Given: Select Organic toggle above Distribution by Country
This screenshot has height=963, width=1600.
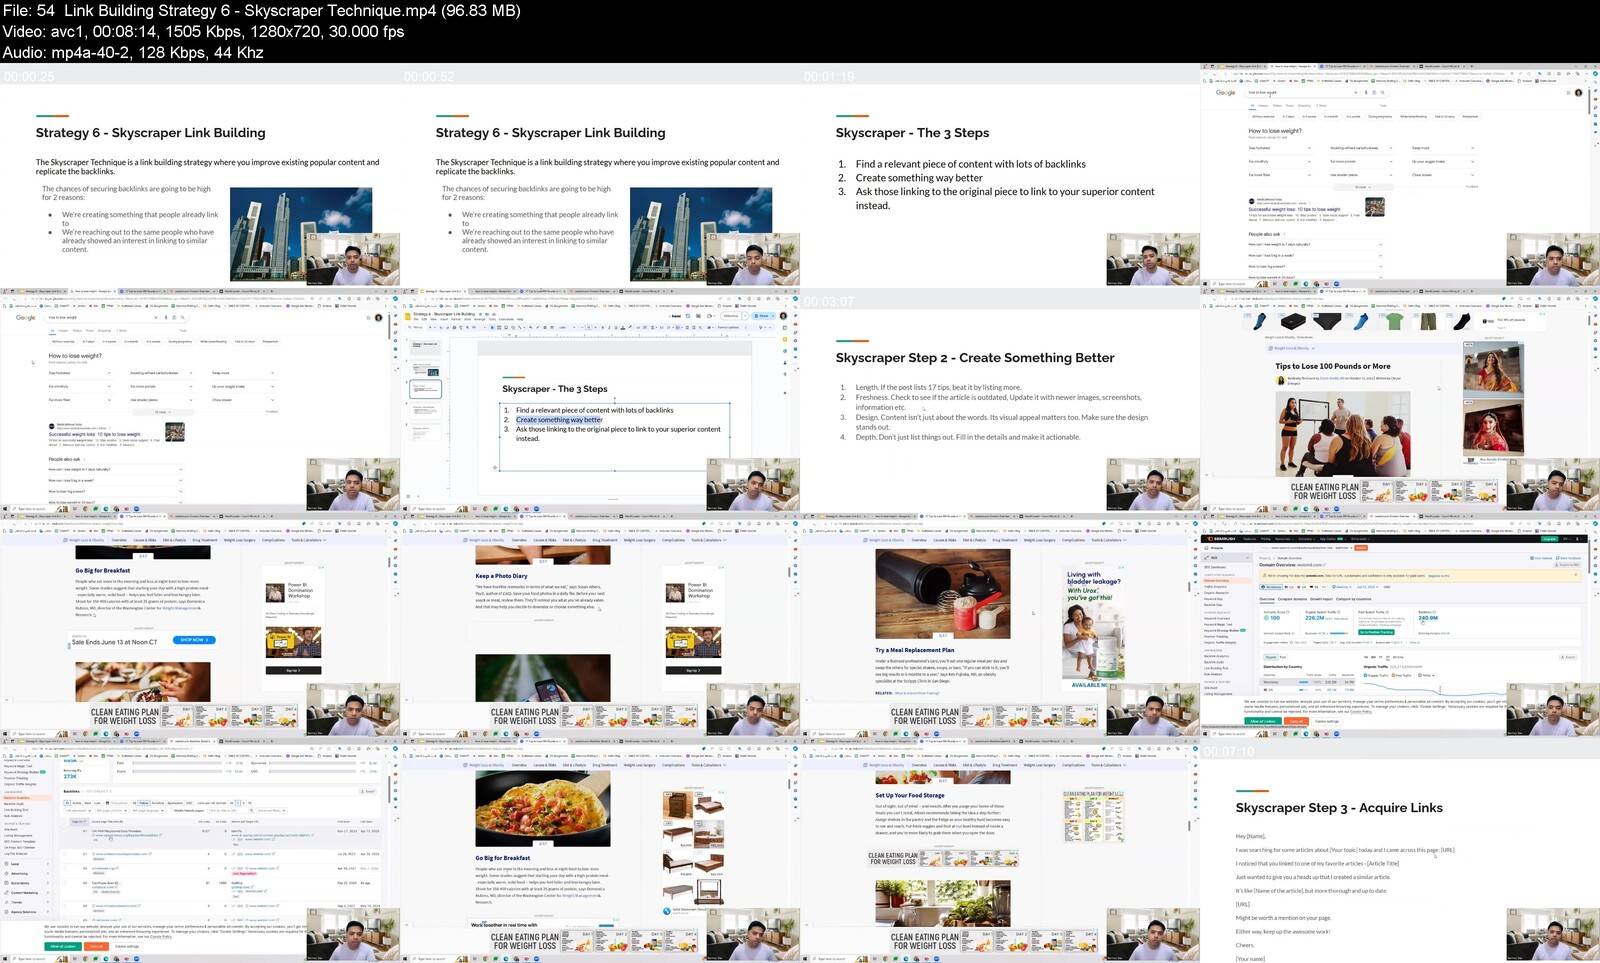Looking at the screenshot, I should tap(1271, 657).
